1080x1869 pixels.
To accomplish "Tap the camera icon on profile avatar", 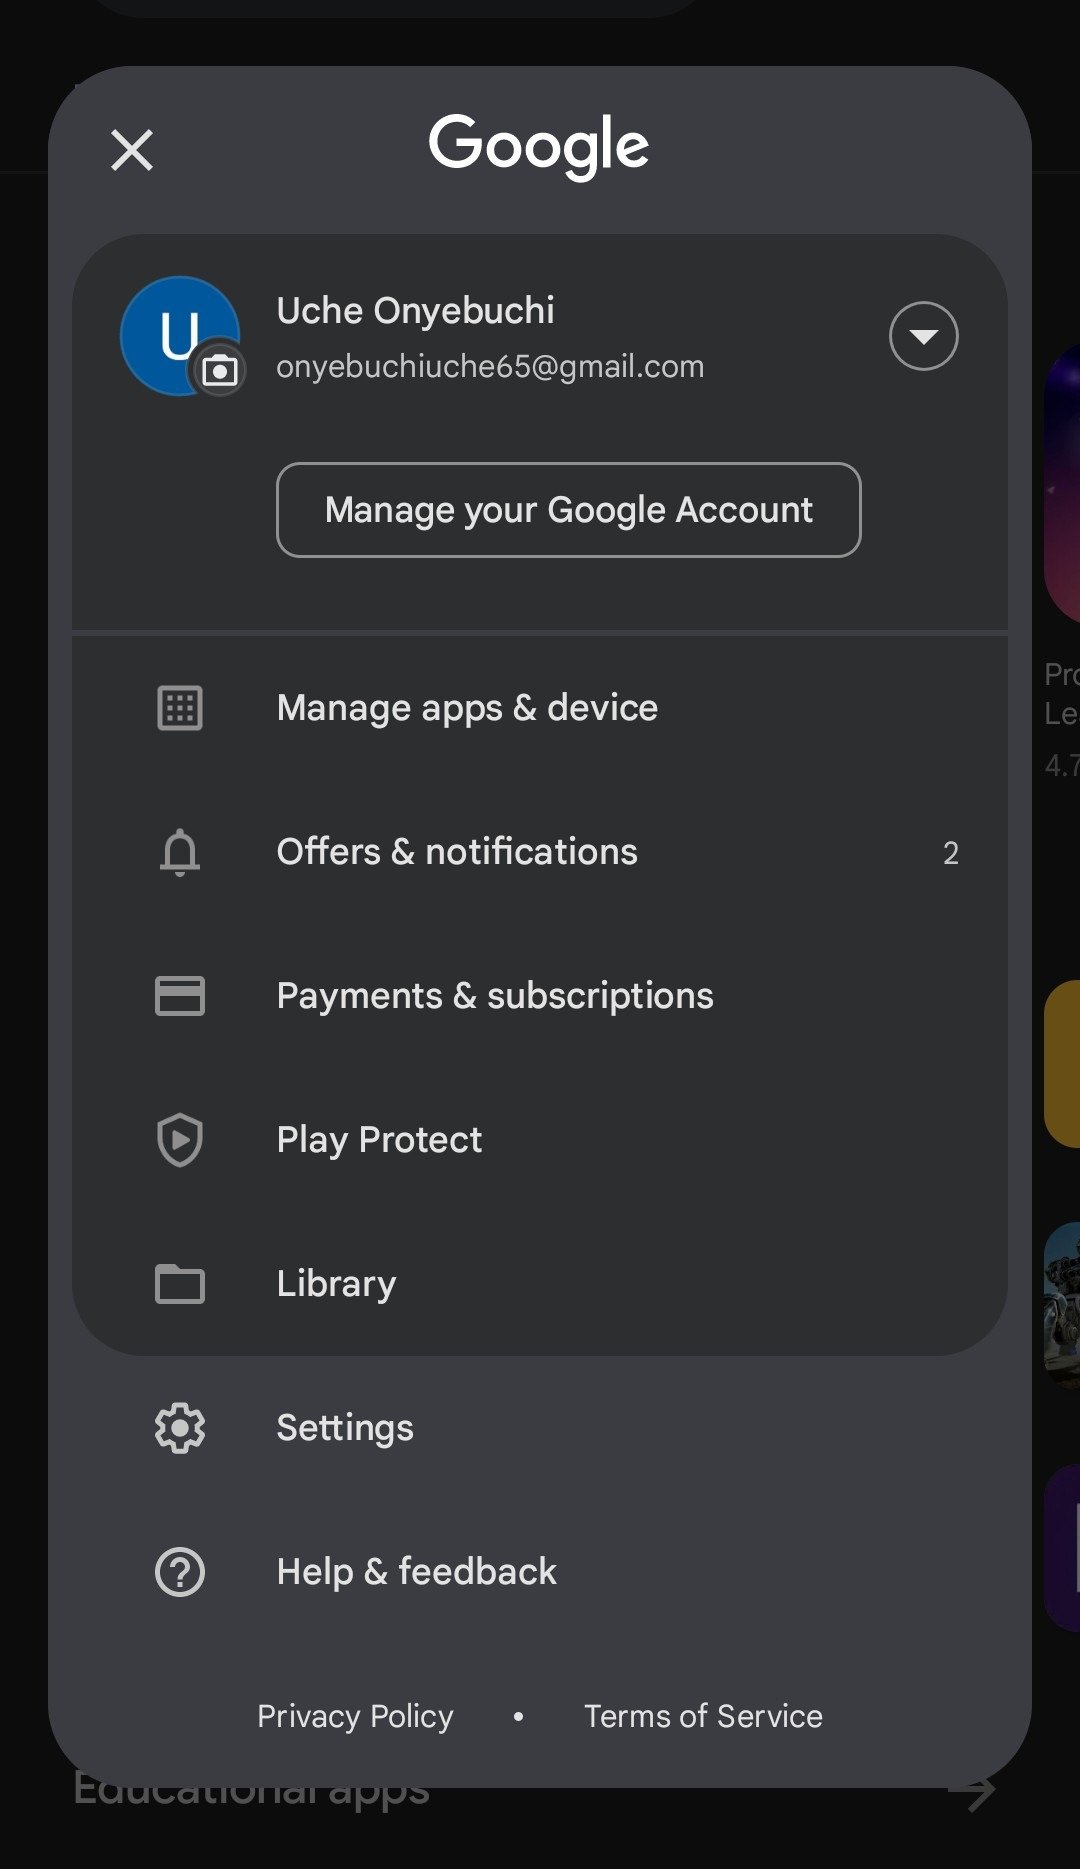I will [219, 371].
